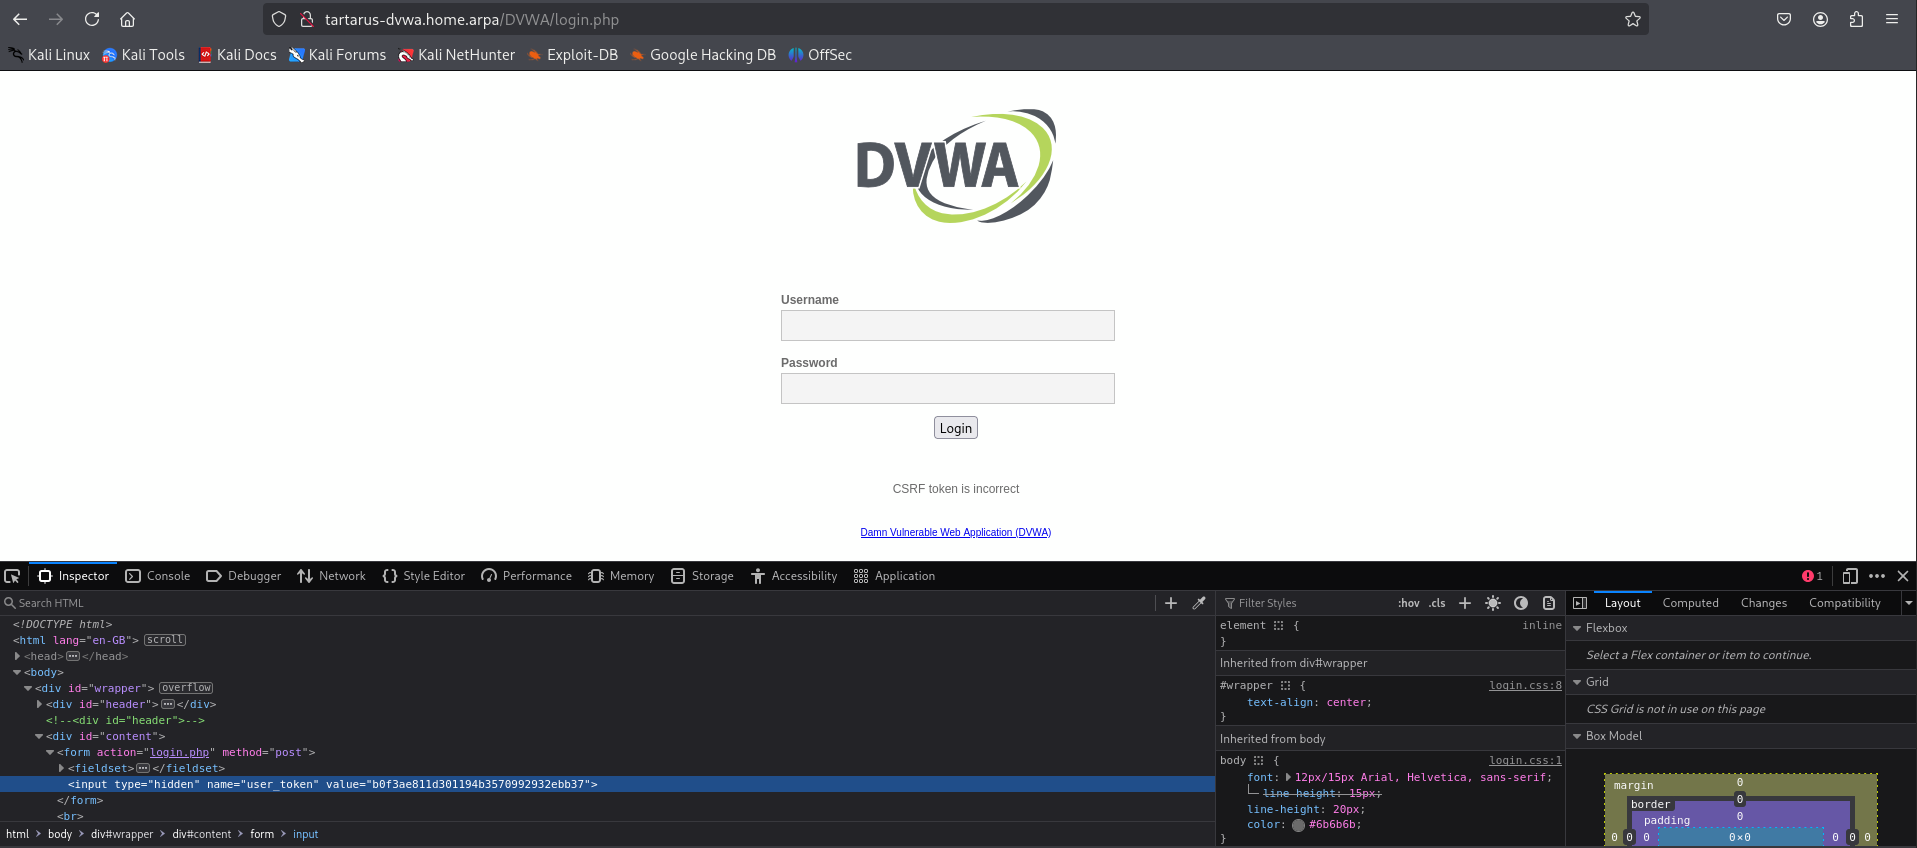Select the Changes sidebar tab

pyautogui.click(x=1763, y=603)
